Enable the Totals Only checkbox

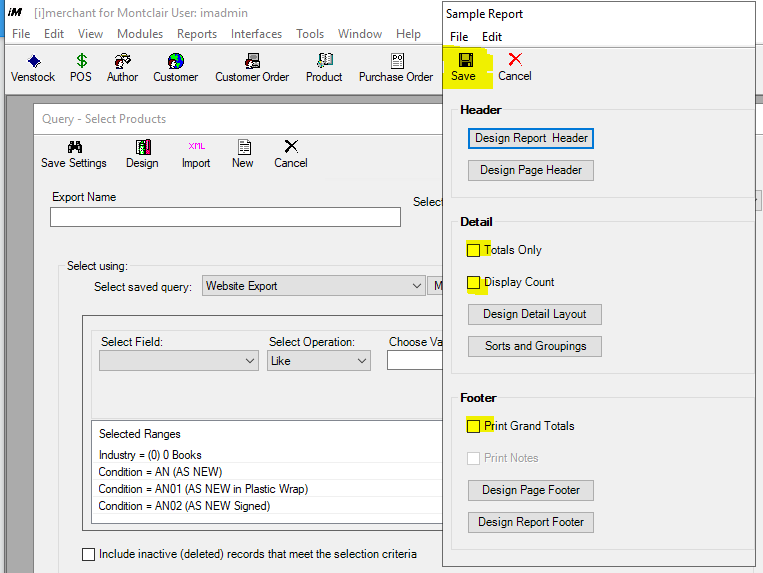(x=473, y=250)
